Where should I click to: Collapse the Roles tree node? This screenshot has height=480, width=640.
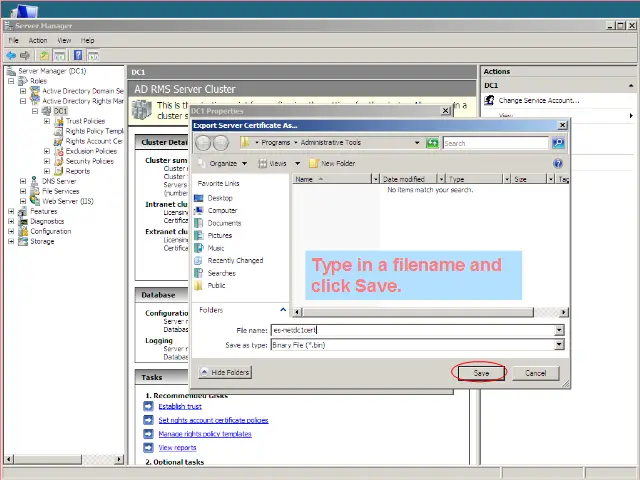[x=11, y=81]
